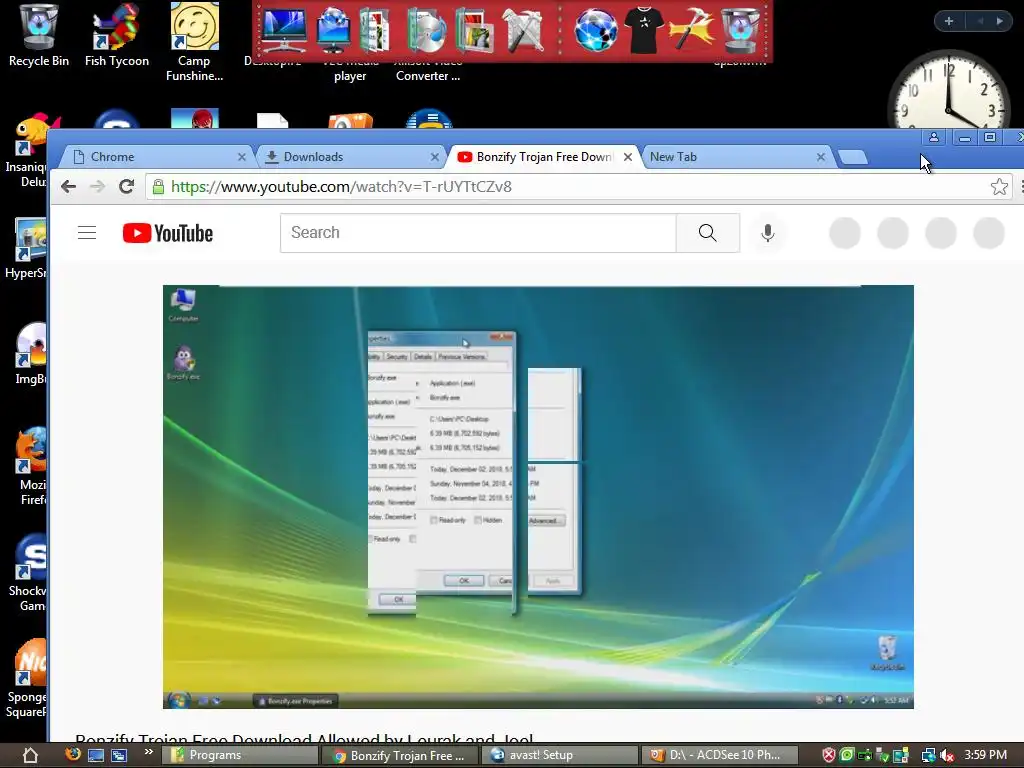Click the Start house button on taskbar
This screenshot has width=1024, height=768.
pyautogui.click(x=30, y=756)
